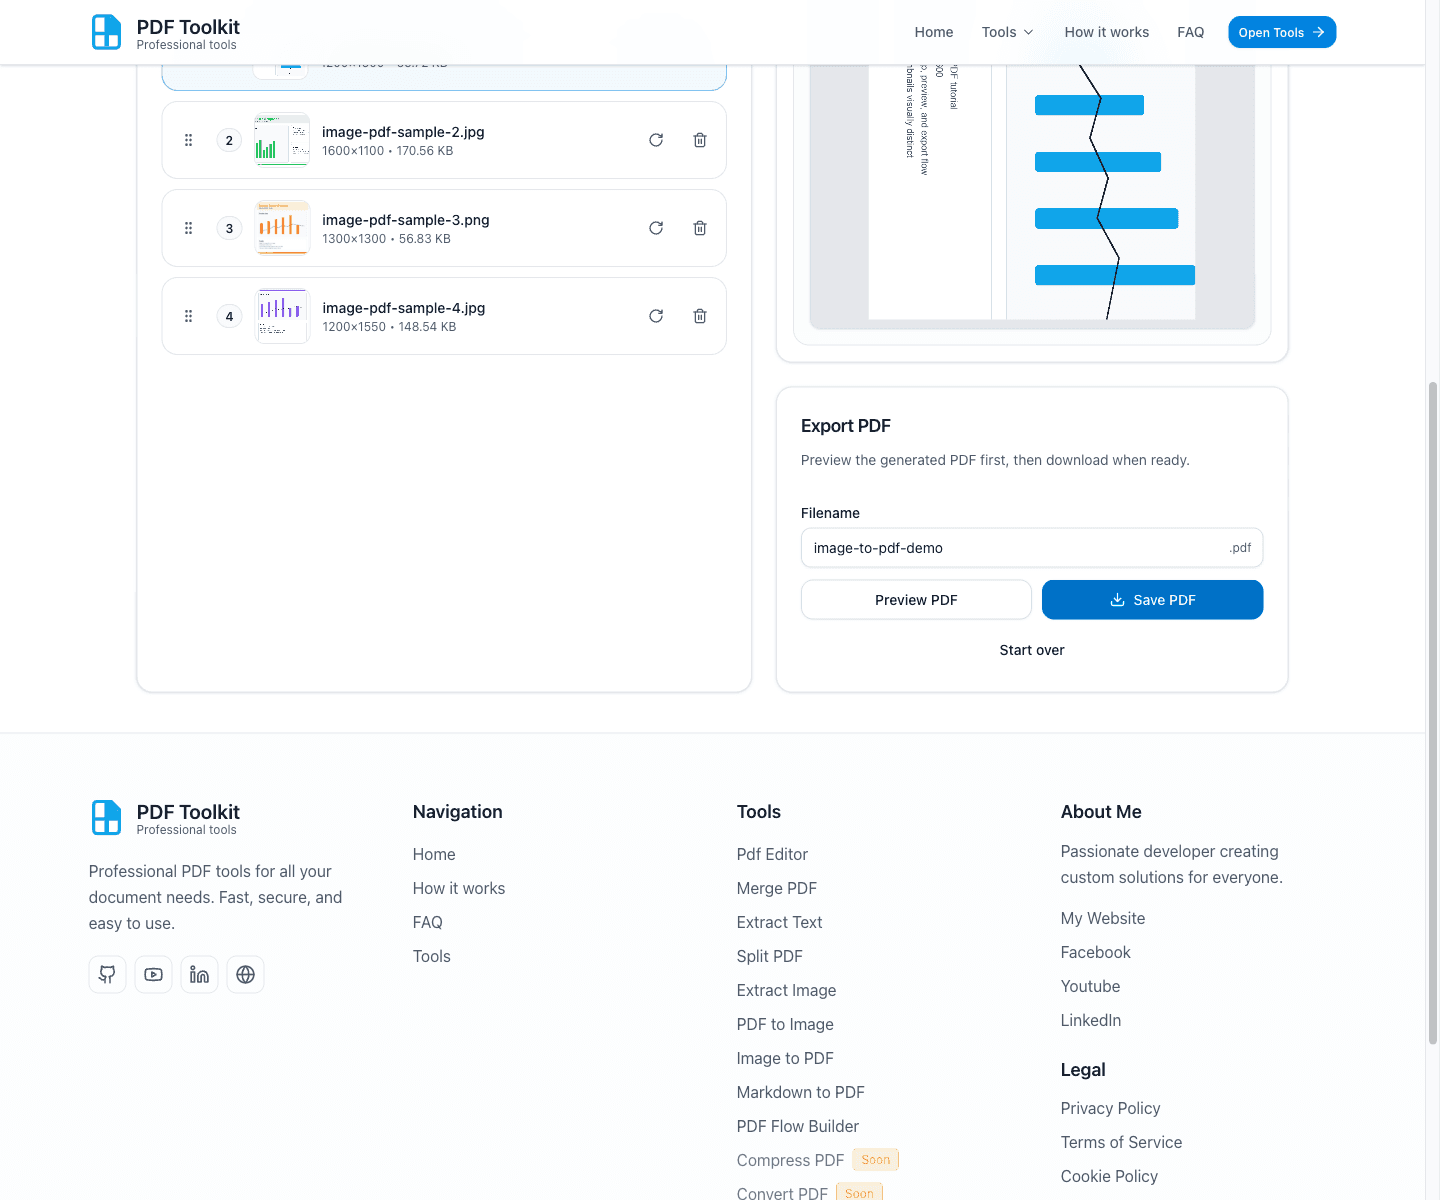Open the YouTube social icon in the footer
1440x1200 pixels.
[x=153, y=974]
